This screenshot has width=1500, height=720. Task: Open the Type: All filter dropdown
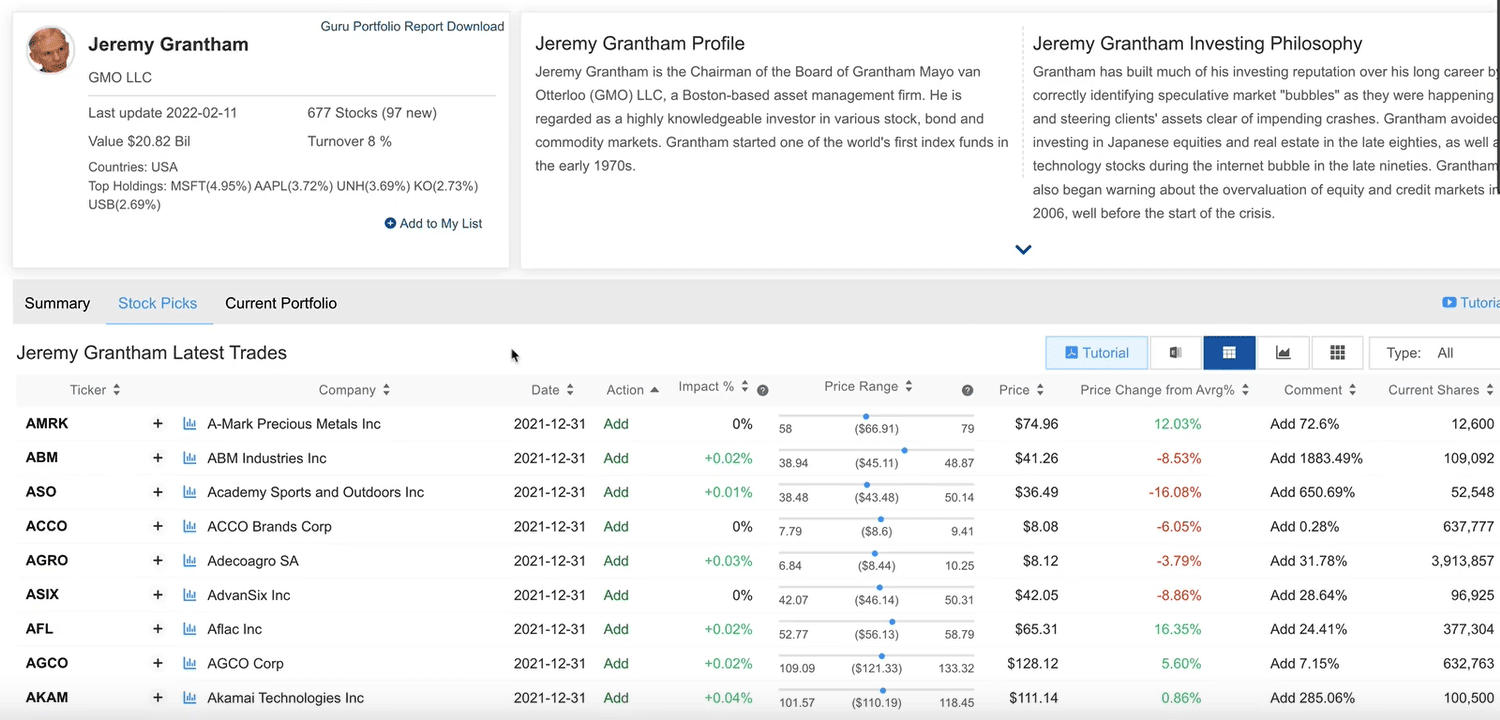click(x=1434, y=353)
